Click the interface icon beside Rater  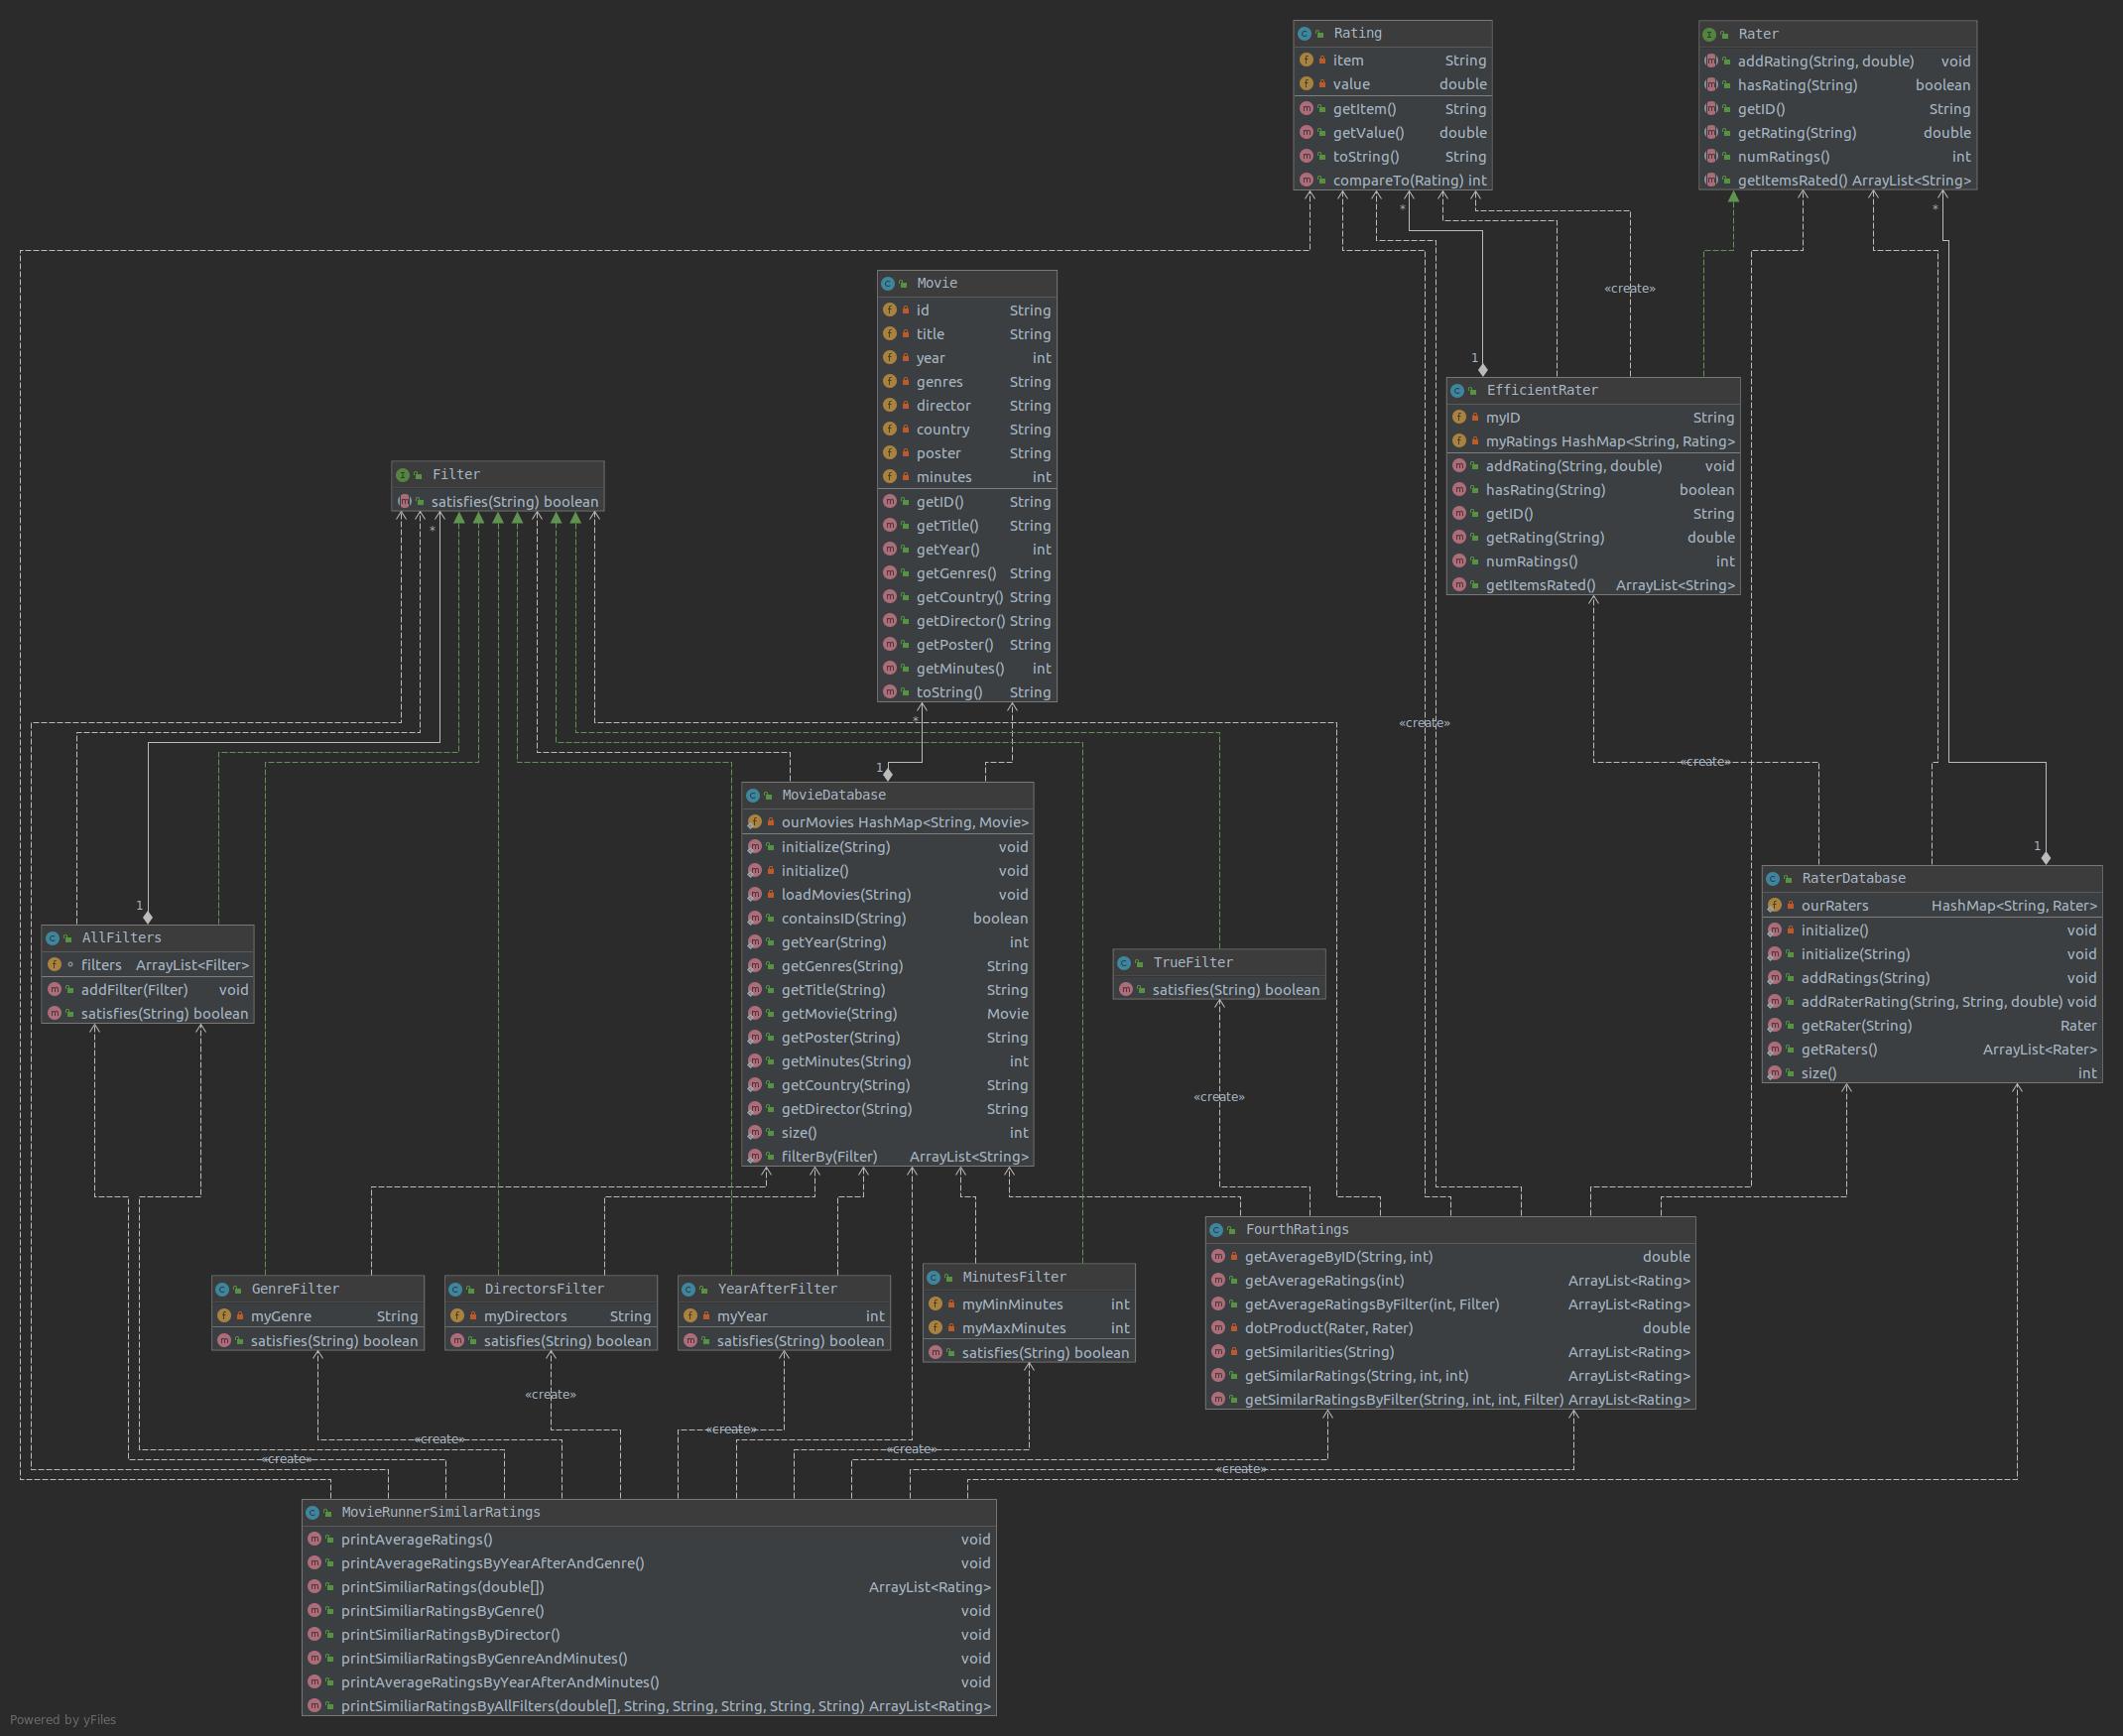coord(1710,34)
